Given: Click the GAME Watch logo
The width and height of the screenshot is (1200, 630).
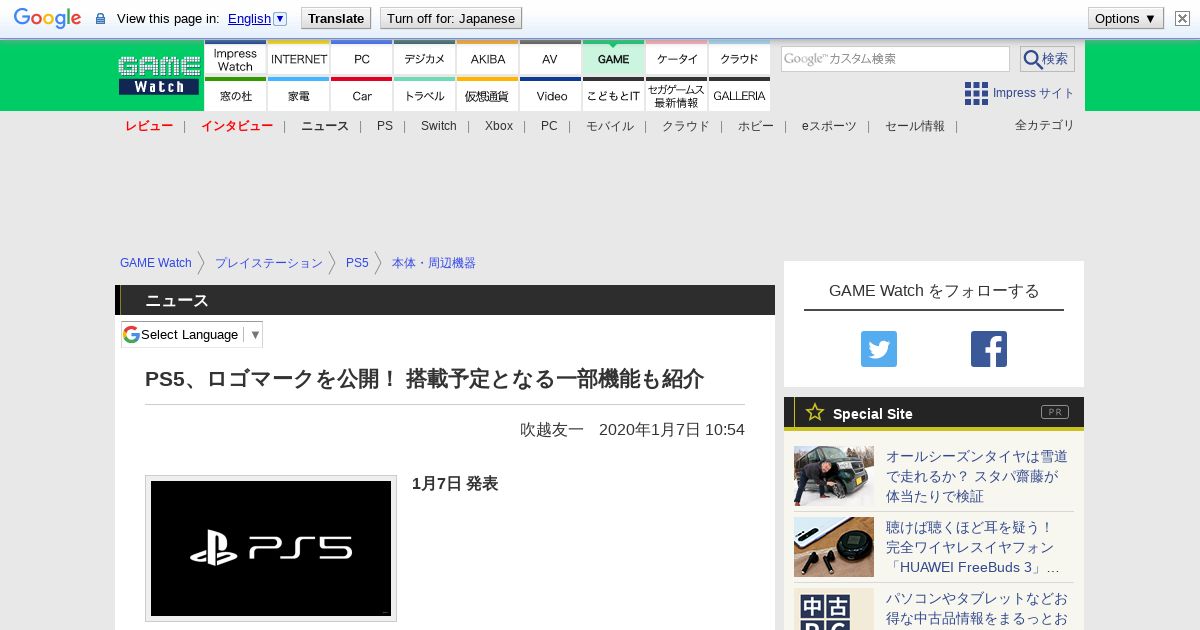Looking at the screenshot, I should (159, 75).
